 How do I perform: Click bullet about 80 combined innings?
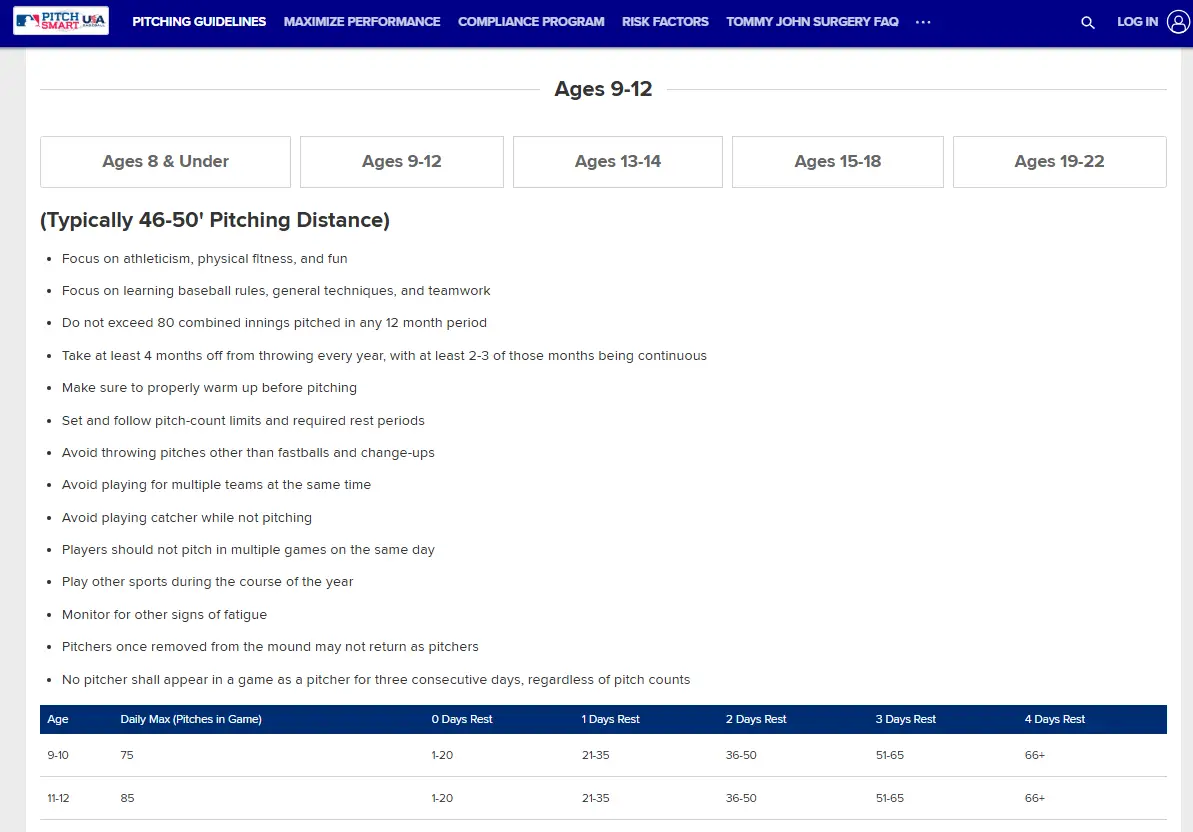(x=274, y=322)
